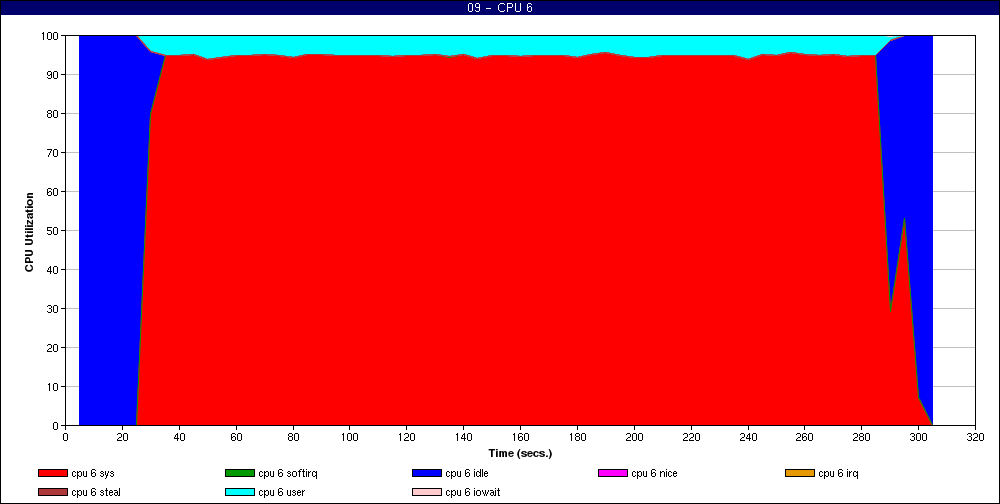Viewport: 1000px width, 504px height.
Task: Click the green cpu 6 softirq legend swatch
Action: point(239,473)
